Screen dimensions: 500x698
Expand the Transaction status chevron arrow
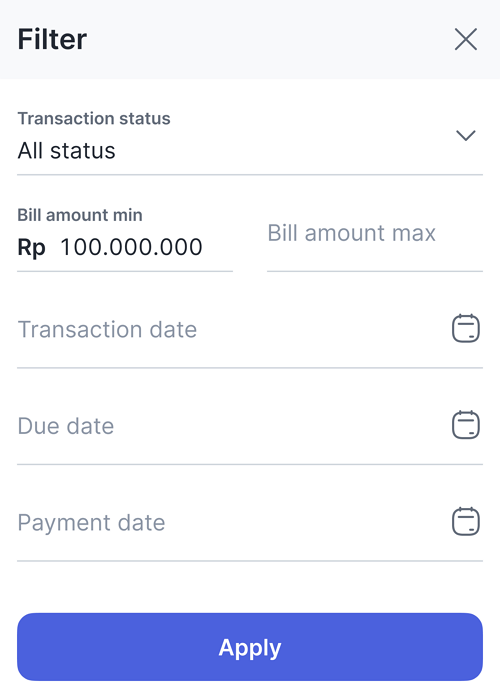(x=466, y=135)
